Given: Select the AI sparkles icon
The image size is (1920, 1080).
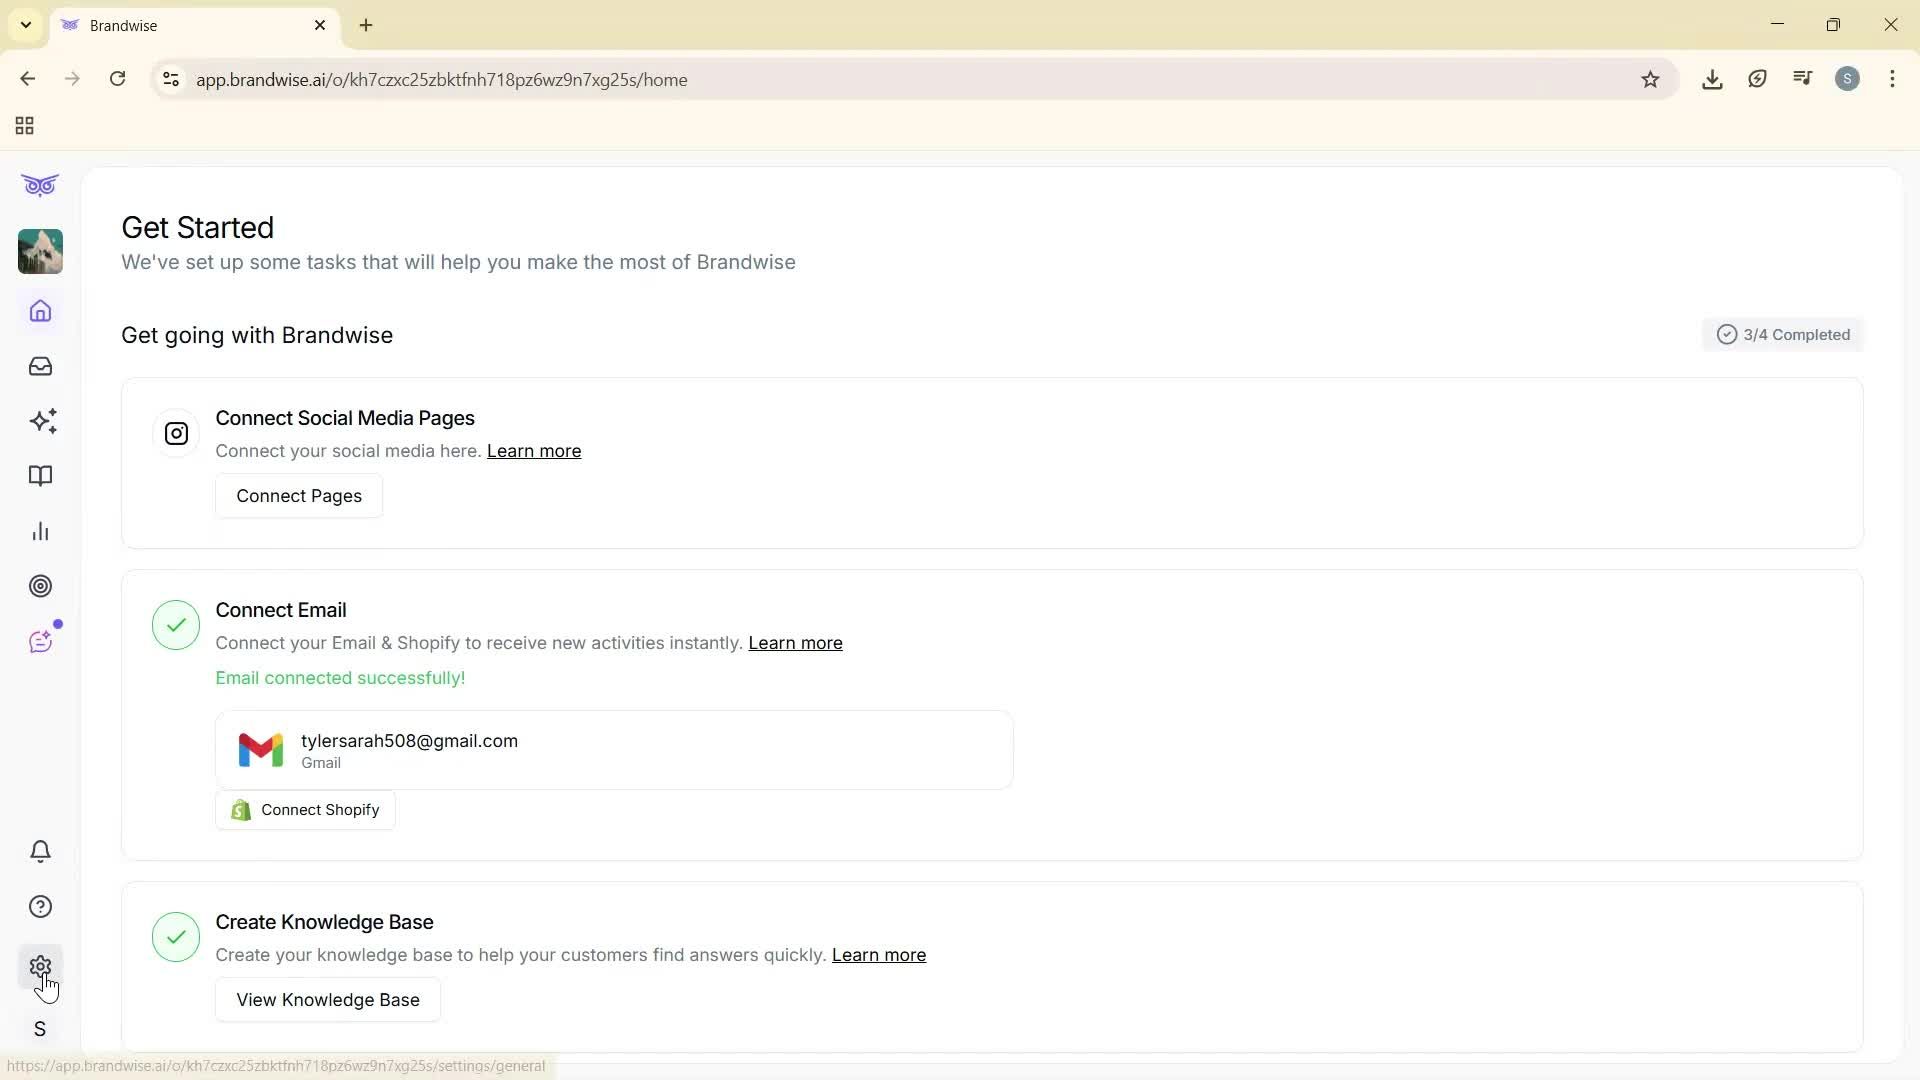Looking at the screenshot, I should coord(43,421).
